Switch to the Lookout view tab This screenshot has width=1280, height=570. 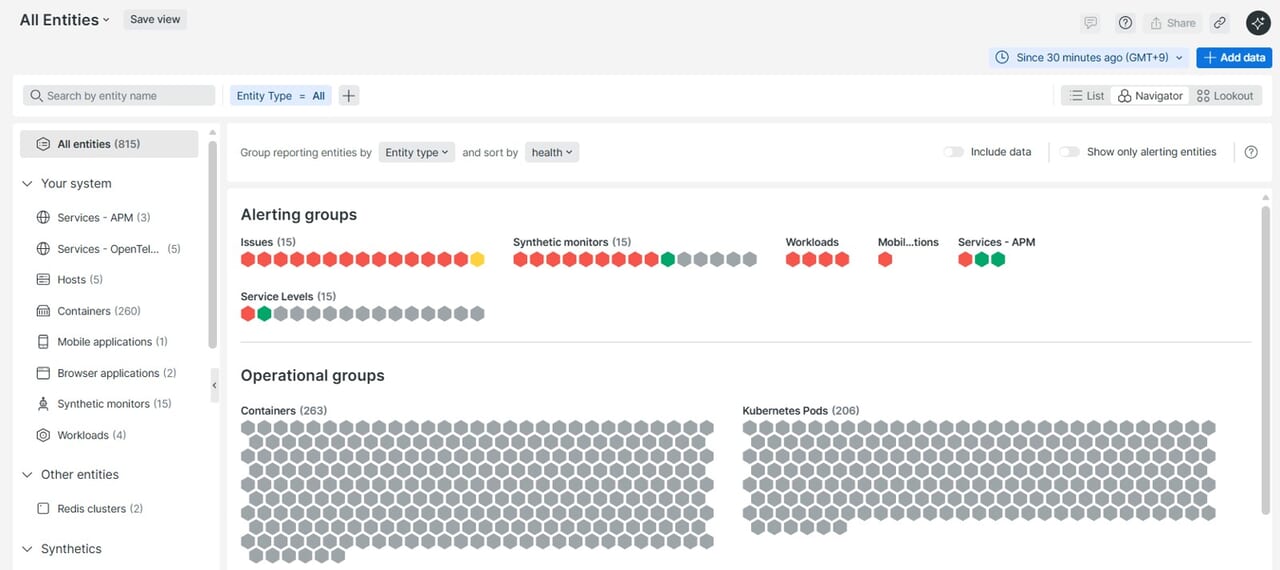click(1225, 96)
